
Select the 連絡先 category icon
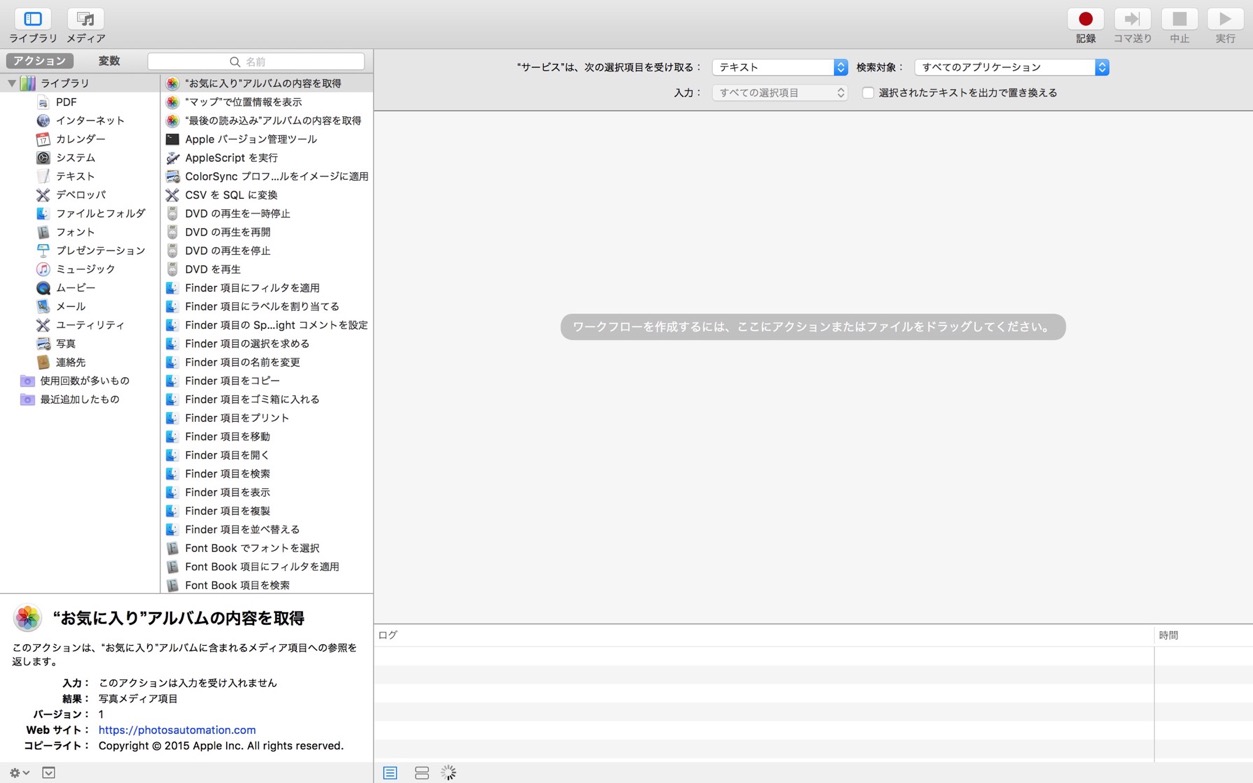click(x=43, y=362)
